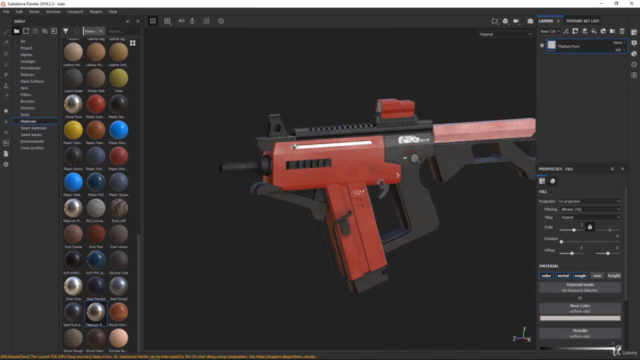Open the Window menu

pos(53,12)
